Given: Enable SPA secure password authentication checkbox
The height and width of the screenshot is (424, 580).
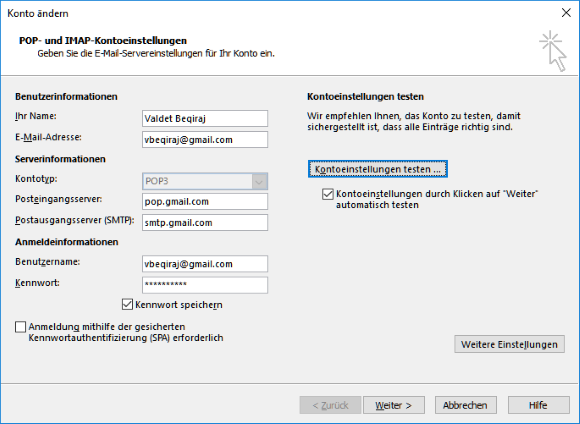Looking at the screenshot, I should (x=20, y=327).
